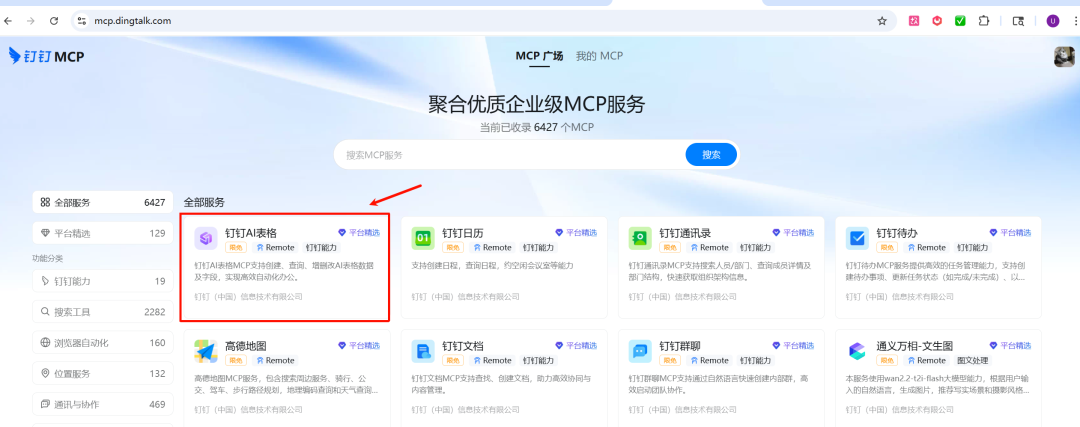
Task: Click the 当前已收录 6427 个MCP text
Action: click(x=537, y=127)
